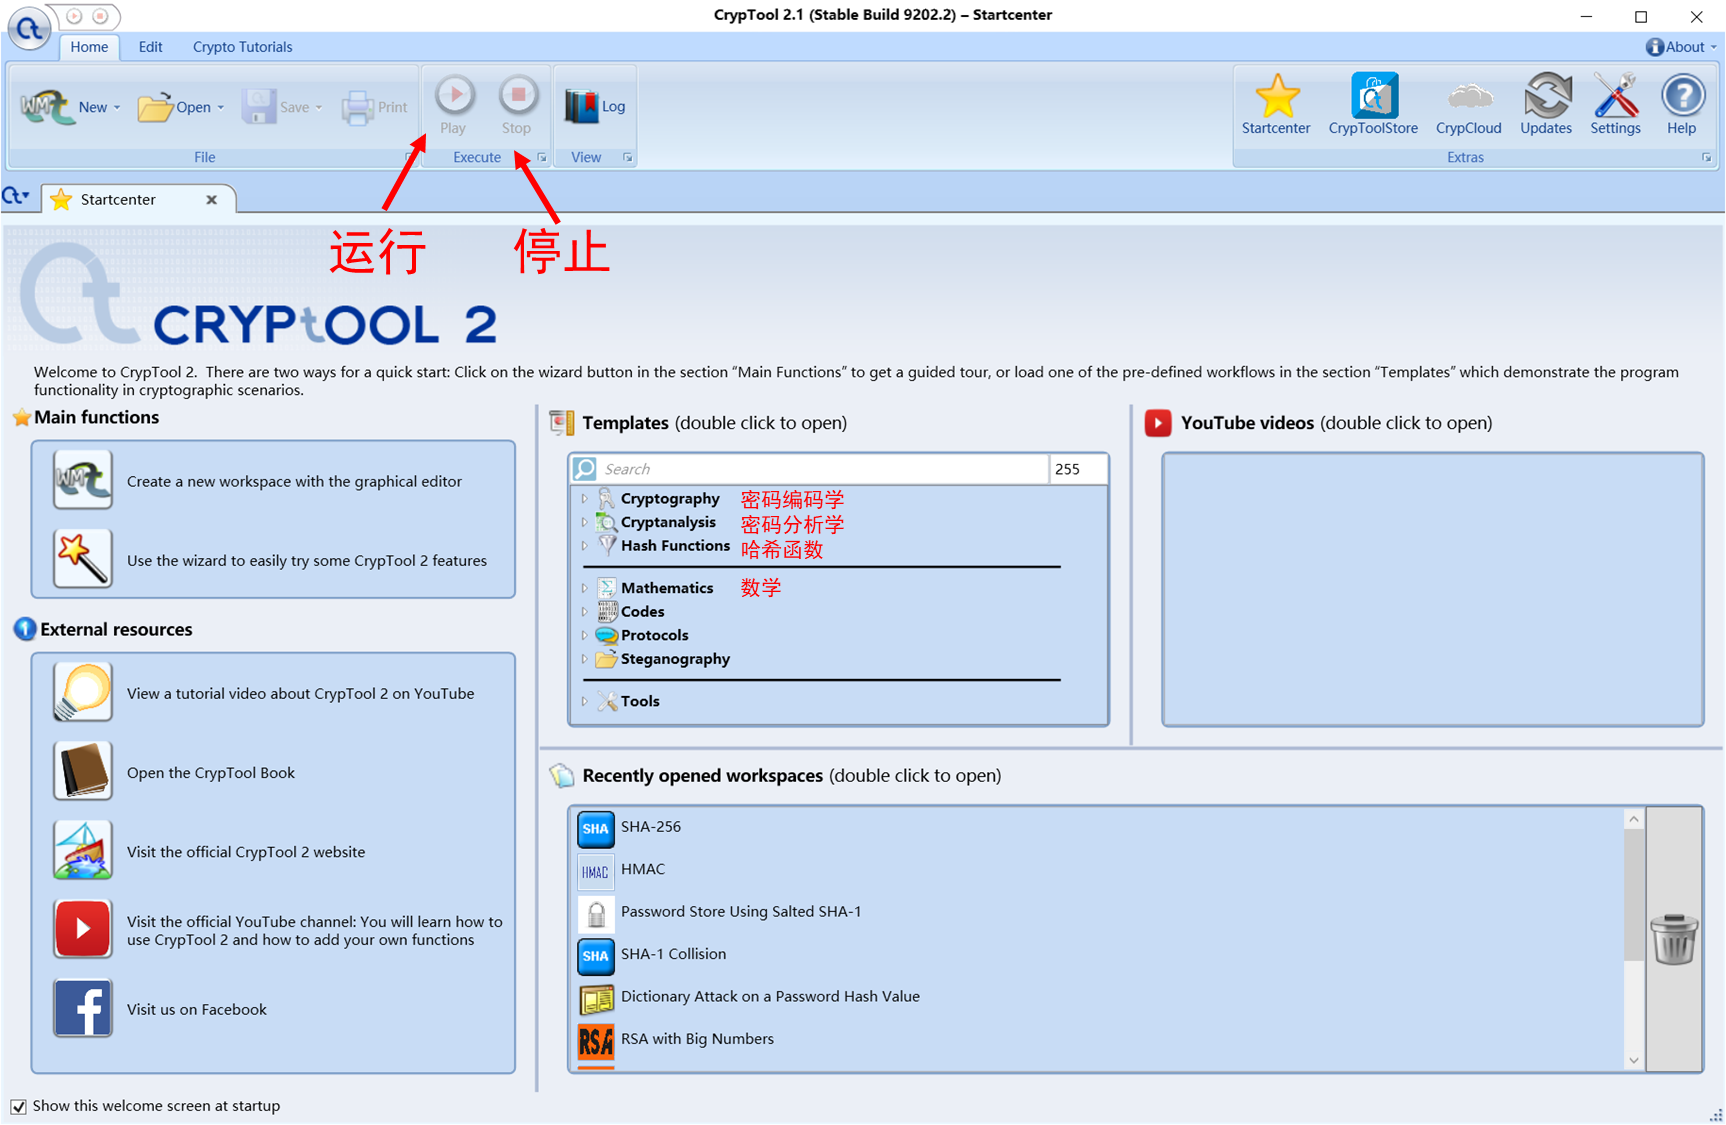Click the recent workspaces scroll up arrow
The width and height of the screenshot is (1726, 1125).
click(x=1633, y=819)
